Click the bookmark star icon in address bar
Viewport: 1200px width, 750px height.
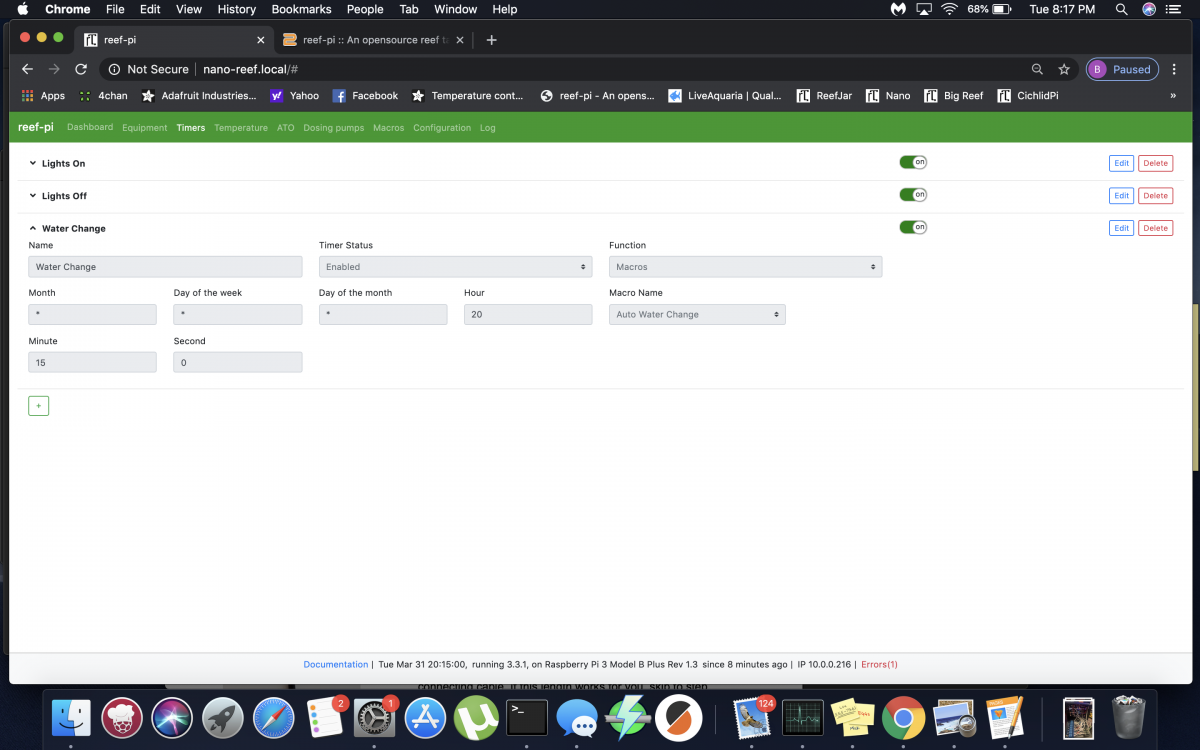click(x=1064, y=69)
